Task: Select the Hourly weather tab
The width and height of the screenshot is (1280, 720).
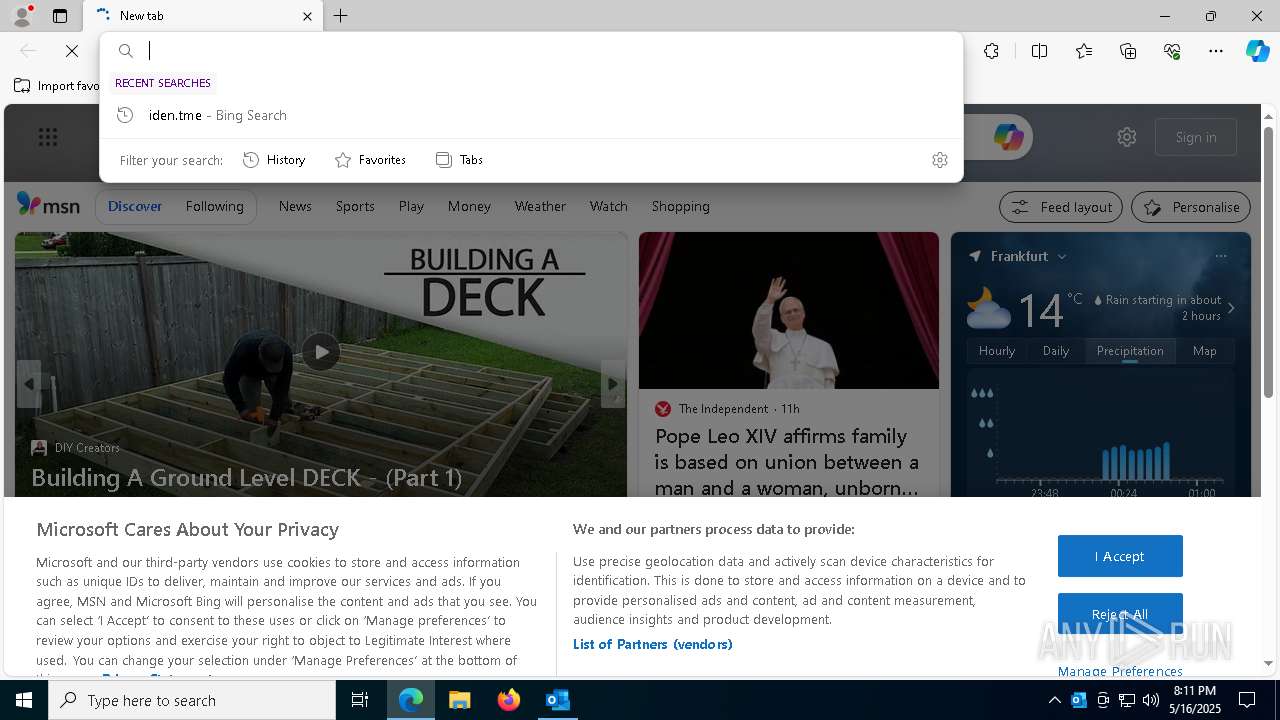Action: (x=997, y=351)
